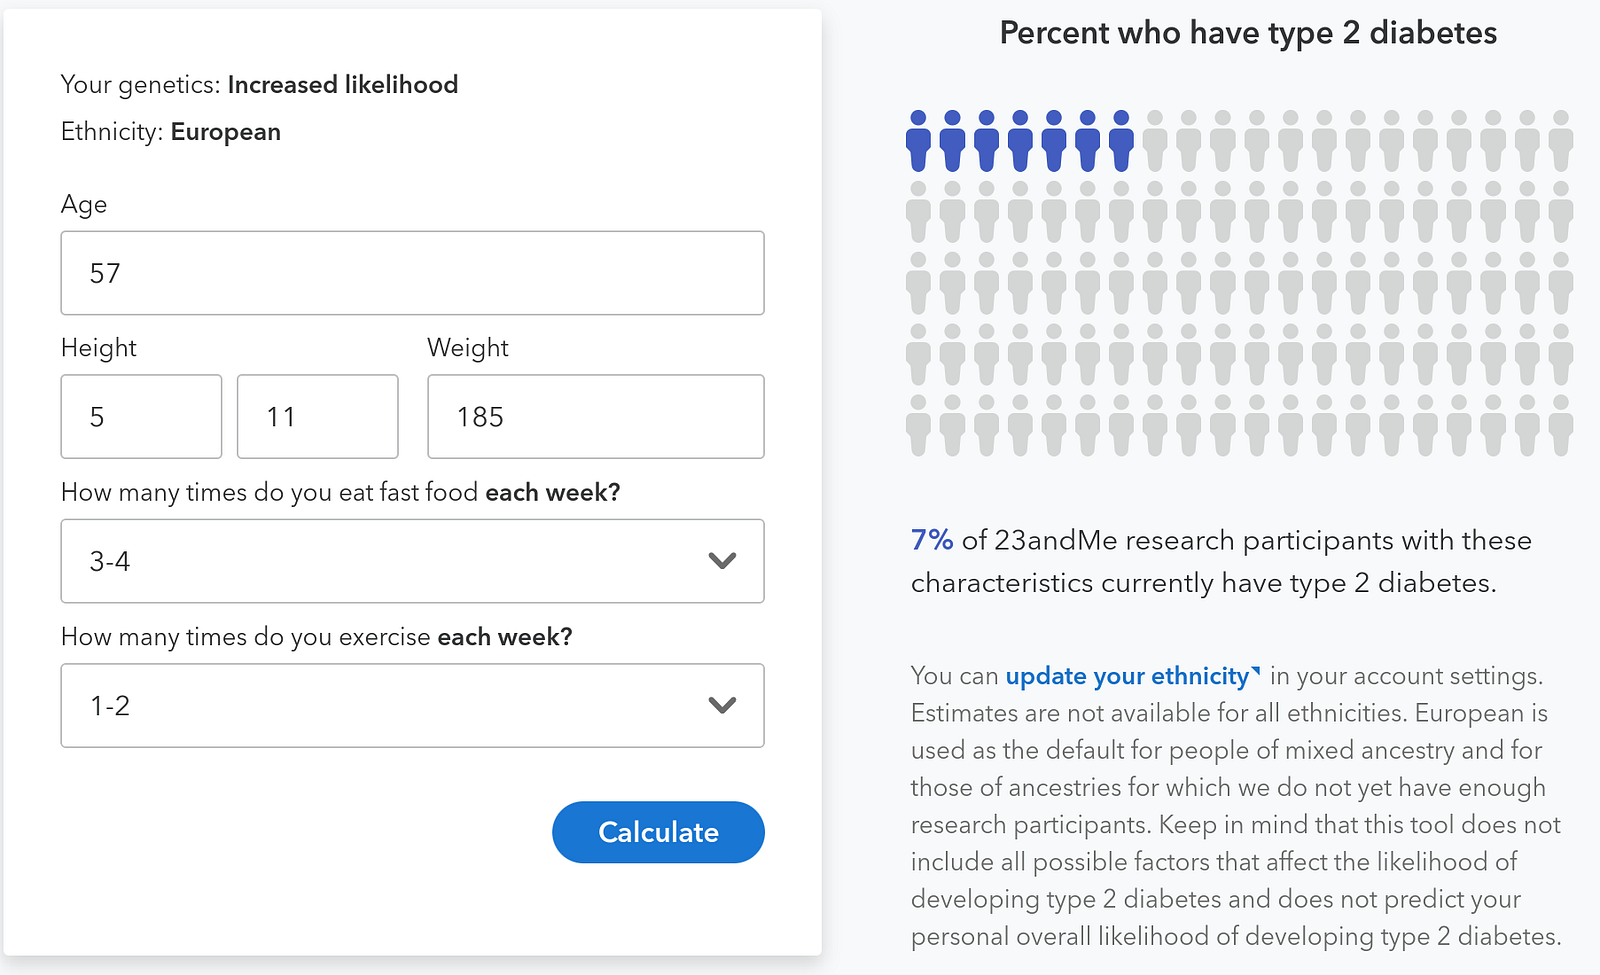Click the Percent who have type 2 diabetes heading

point(1248,33)
